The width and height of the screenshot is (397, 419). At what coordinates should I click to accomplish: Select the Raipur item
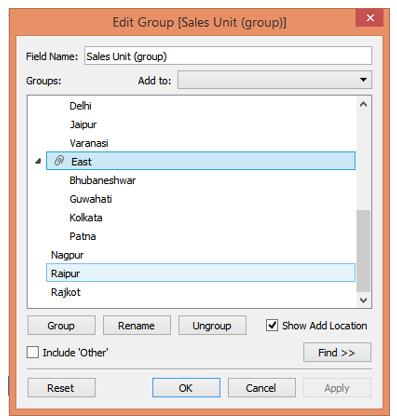click(201, 273)
